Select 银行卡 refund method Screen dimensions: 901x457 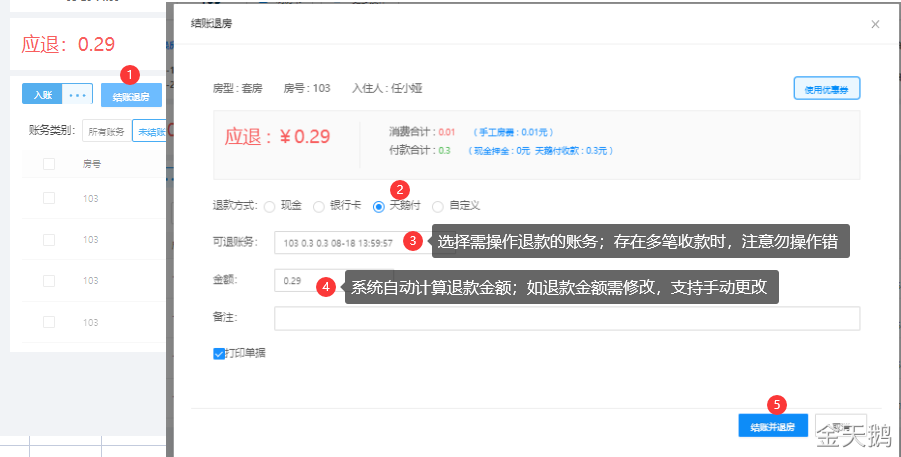click(x=319, y=206)
